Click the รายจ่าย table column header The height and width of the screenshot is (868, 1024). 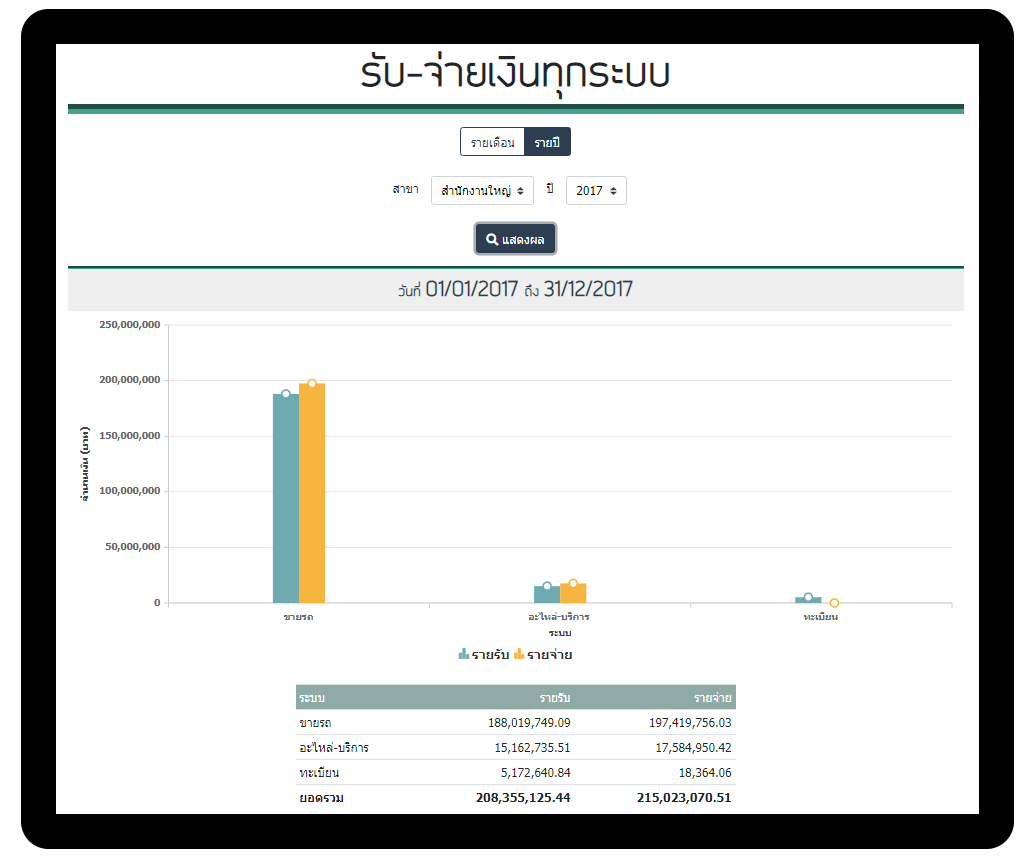click(712, 698)
